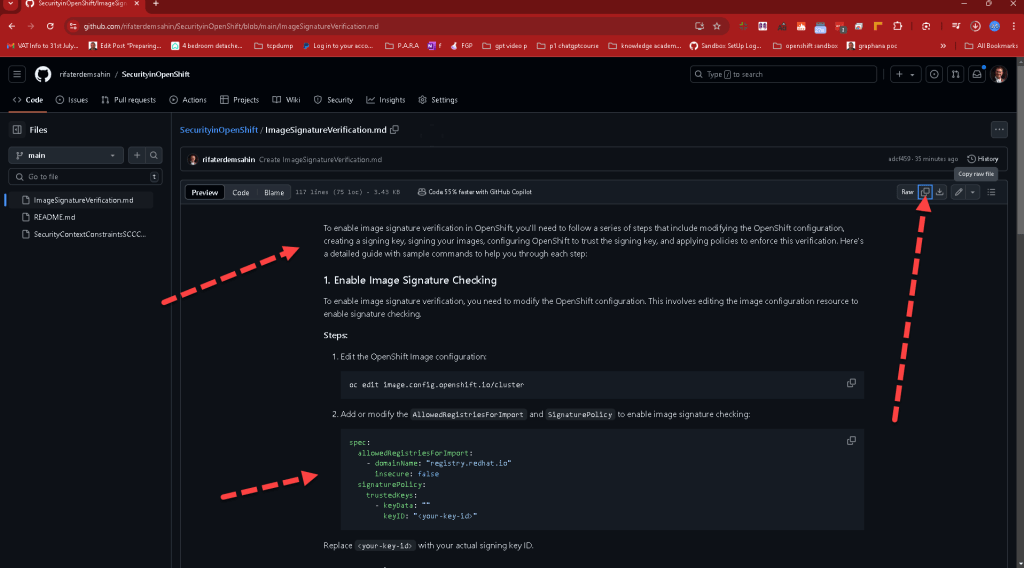This screenshot has width=1024, height=568.
Task: Open the Chrome profile avatar
Action: pyautogui.click(x=995, y=26)
